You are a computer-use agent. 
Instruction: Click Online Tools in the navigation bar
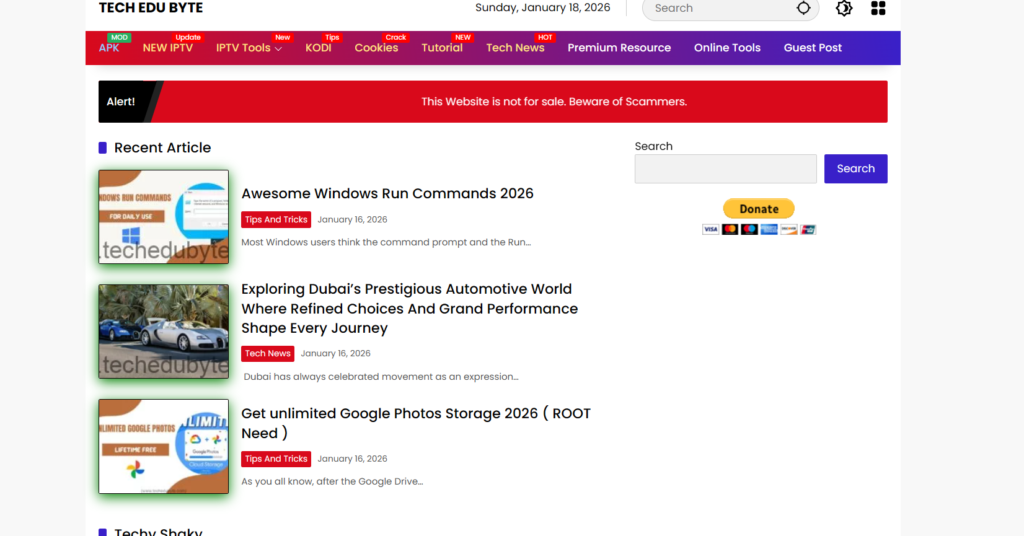coord(727,48)
